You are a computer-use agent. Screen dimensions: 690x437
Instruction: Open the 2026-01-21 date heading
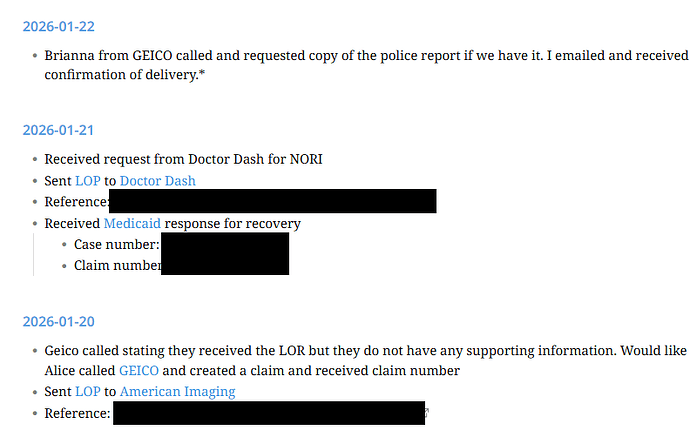(x=59, y=130)
